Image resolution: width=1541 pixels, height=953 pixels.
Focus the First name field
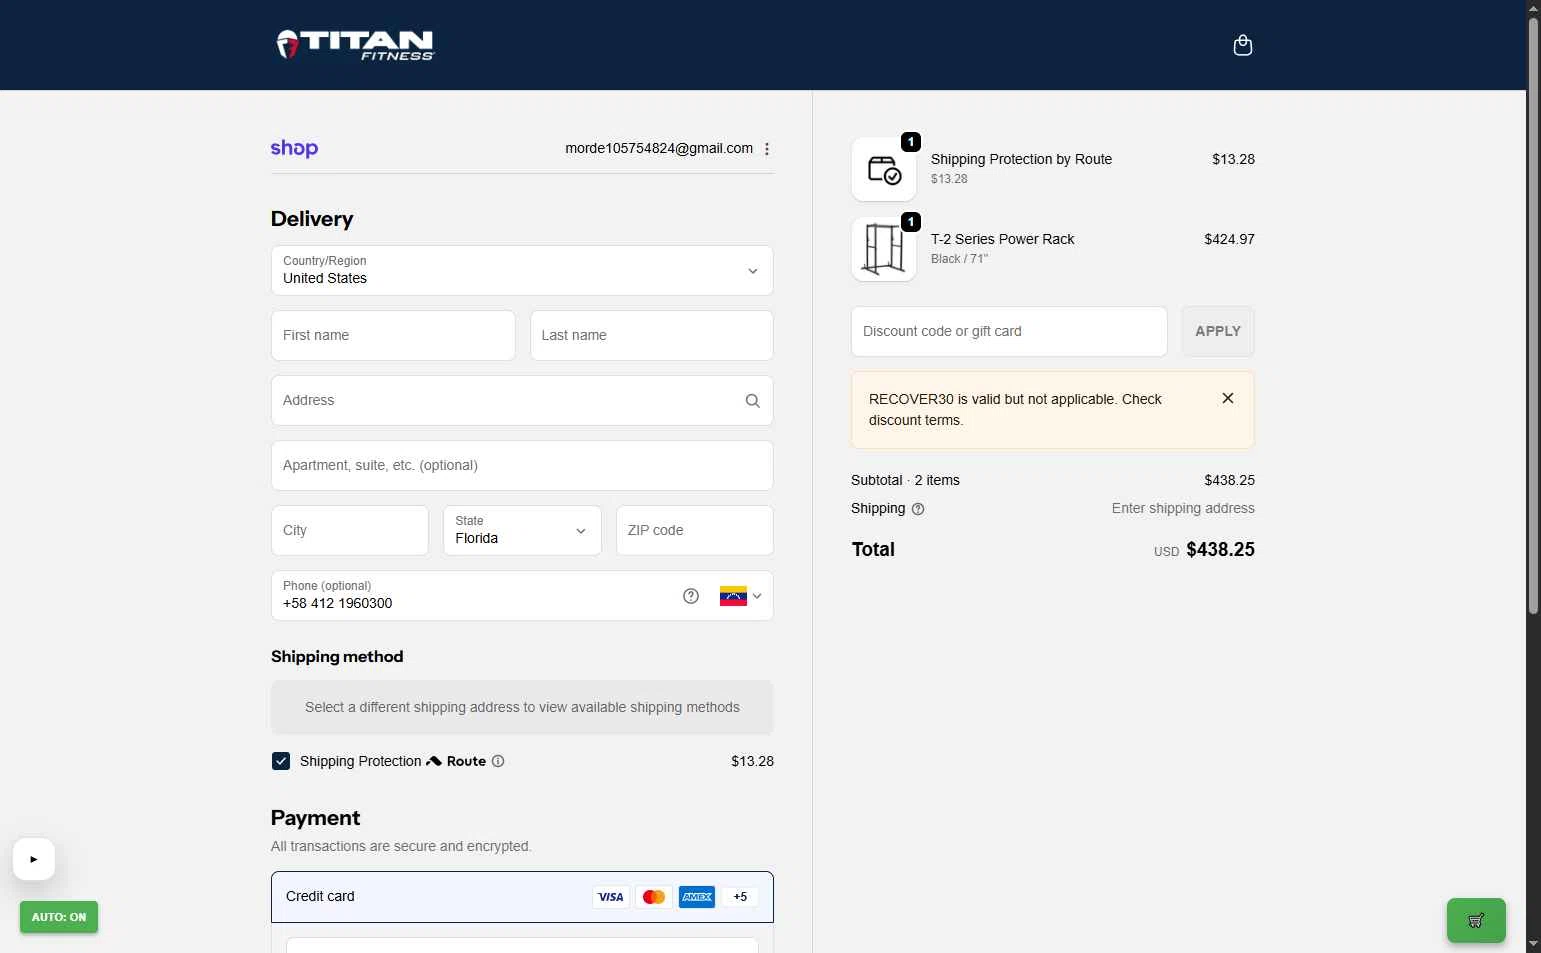click(393, 336)
